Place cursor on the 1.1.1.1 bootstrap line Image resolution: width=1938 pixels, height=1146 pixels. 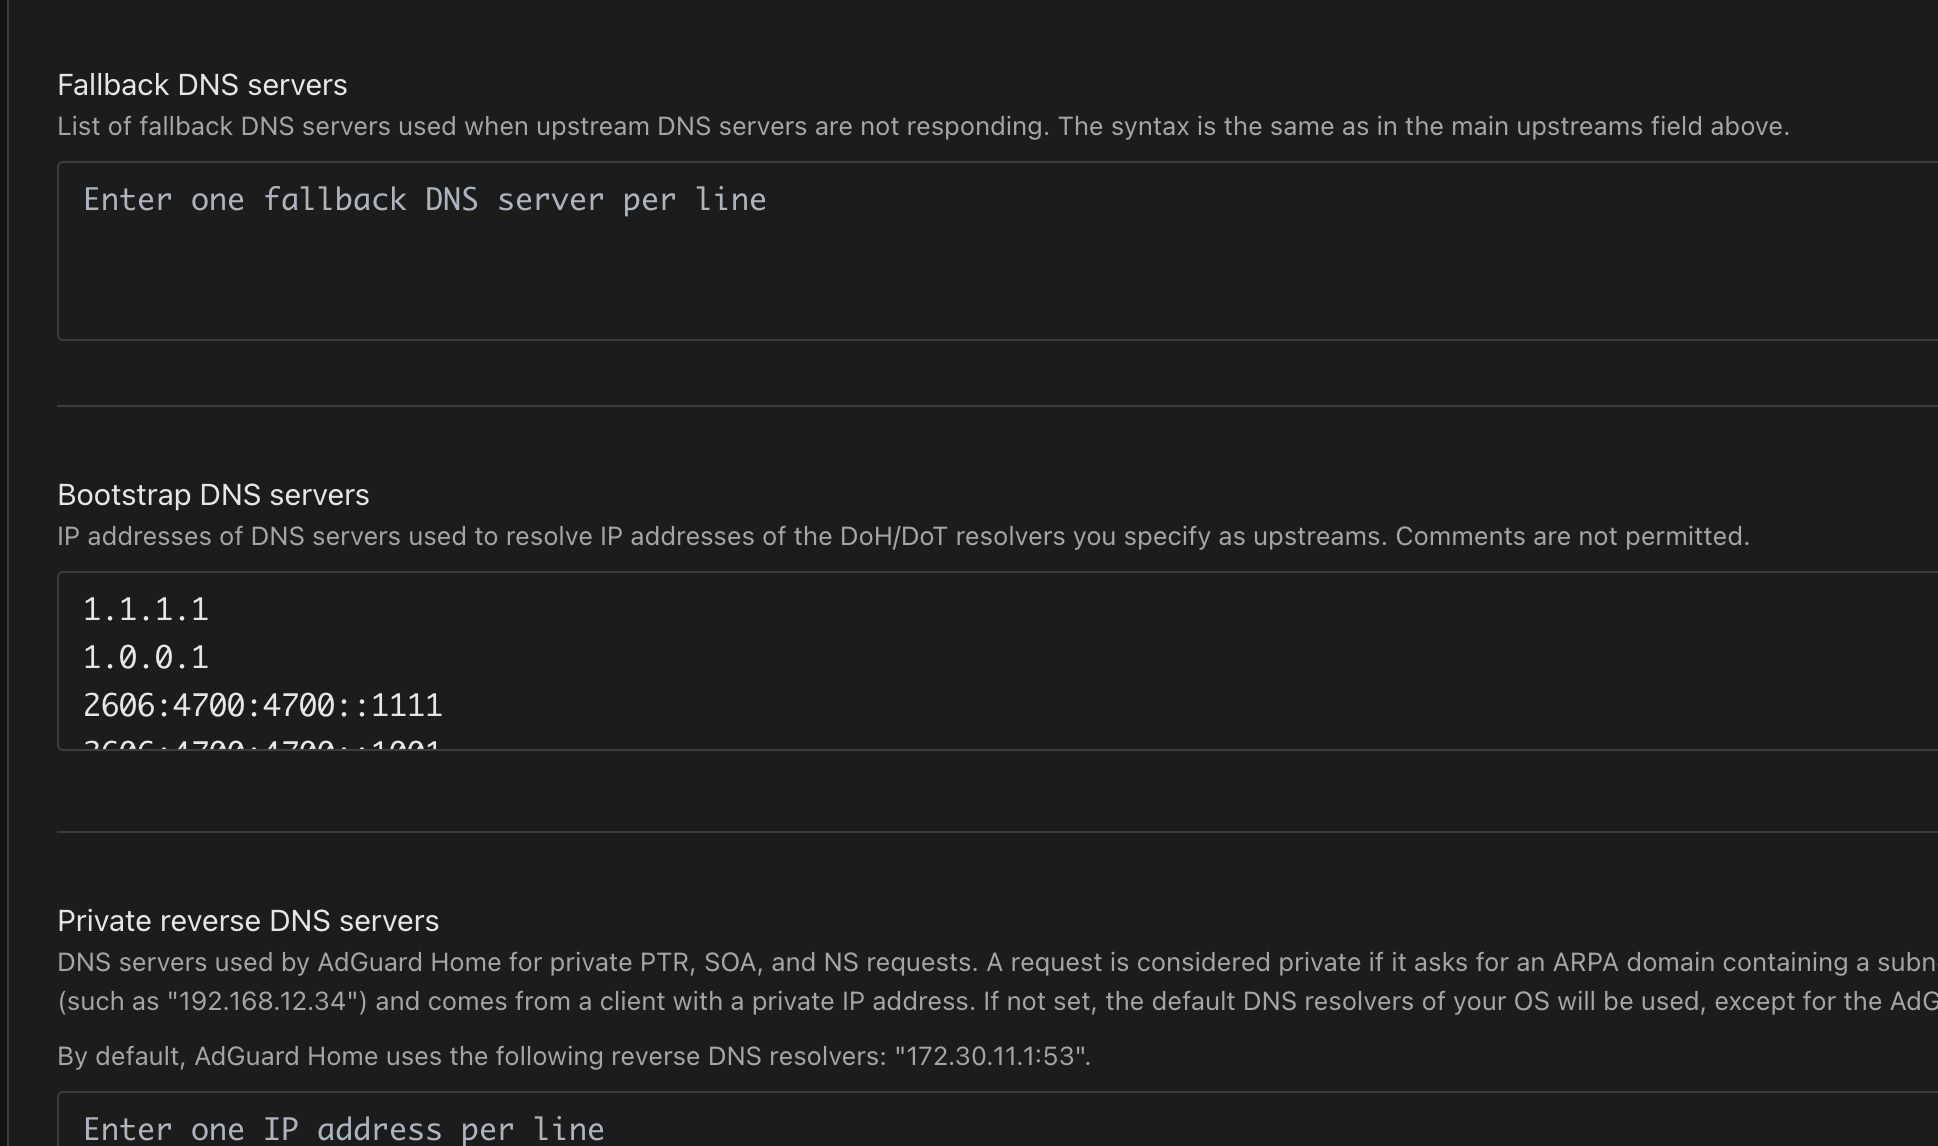click(x=146, y=610)
